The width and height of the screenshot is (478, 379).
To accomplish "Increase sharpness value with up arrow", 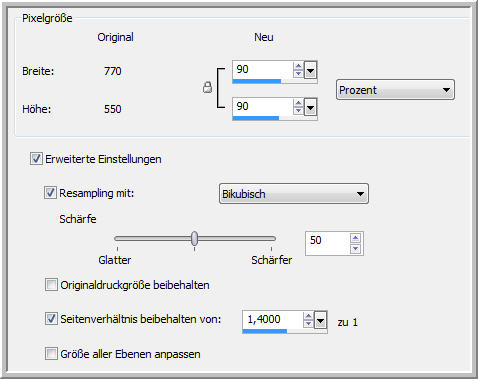I will point(355,238).
